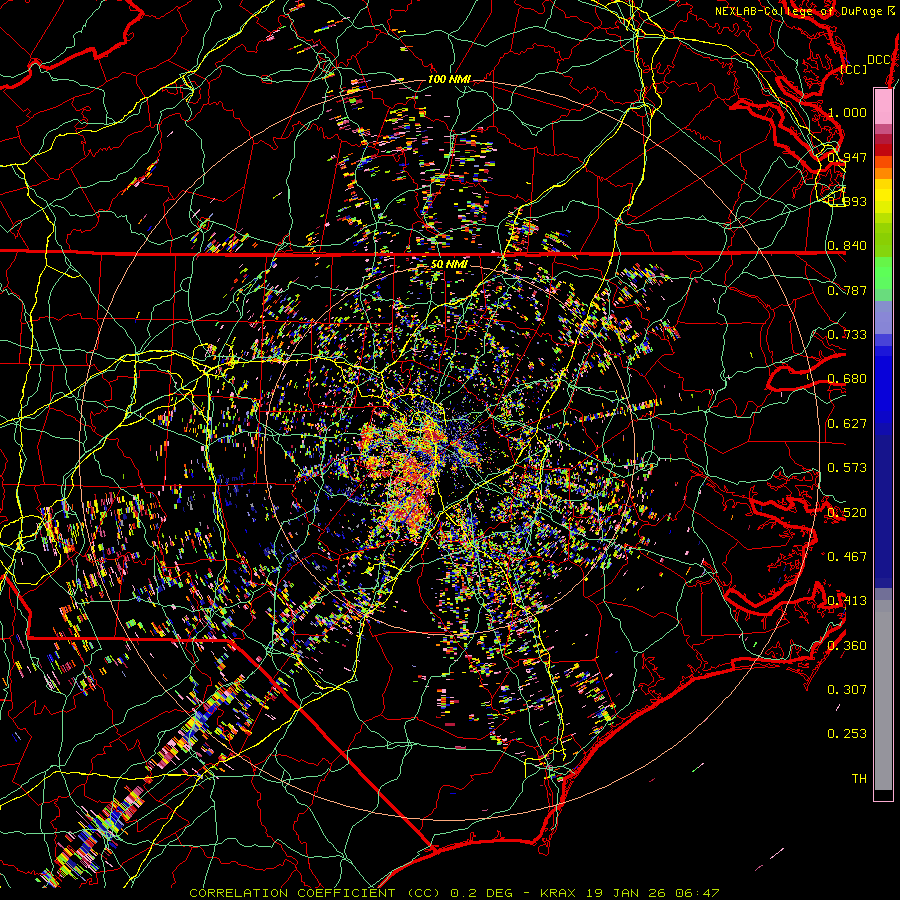
Task: Click the 0.787 scale label
Action: (x=847, y=290)
